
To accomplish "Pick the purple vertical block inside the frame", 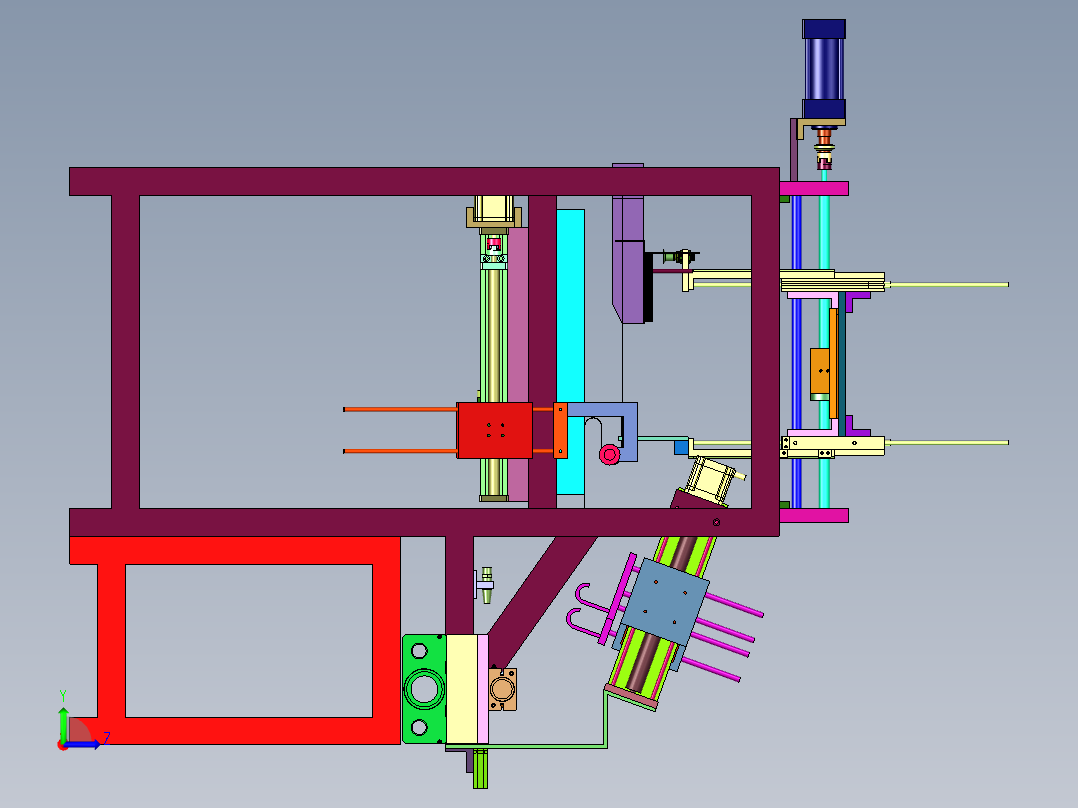I will [x=628, y=243].
